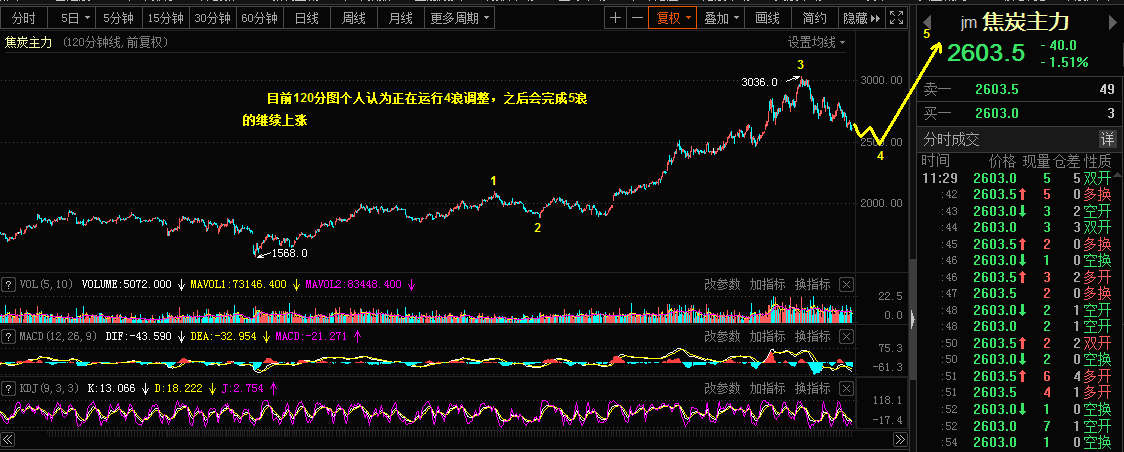Activate 画线 drawing tool button
The width and height of the screenshot is (1124, 452).
tap(768, 18)
